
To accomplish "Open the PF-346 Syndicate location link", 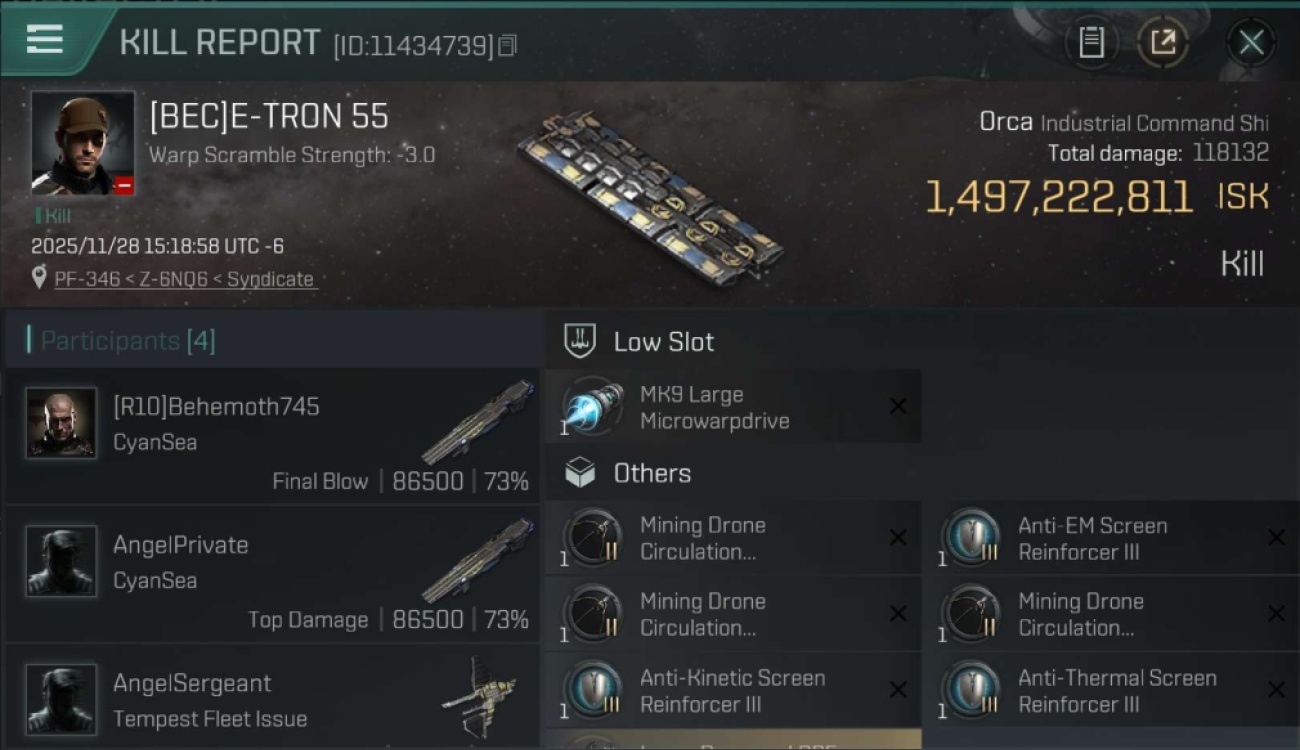I will click(x=184, y=279).
